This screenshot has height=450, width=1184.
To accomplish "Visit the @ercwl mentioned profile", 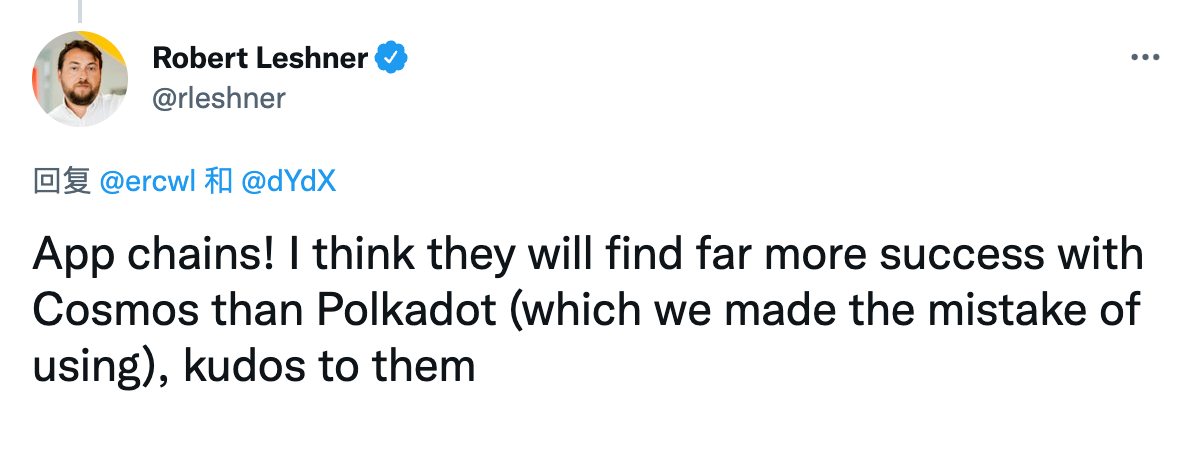I will [148, 181].
